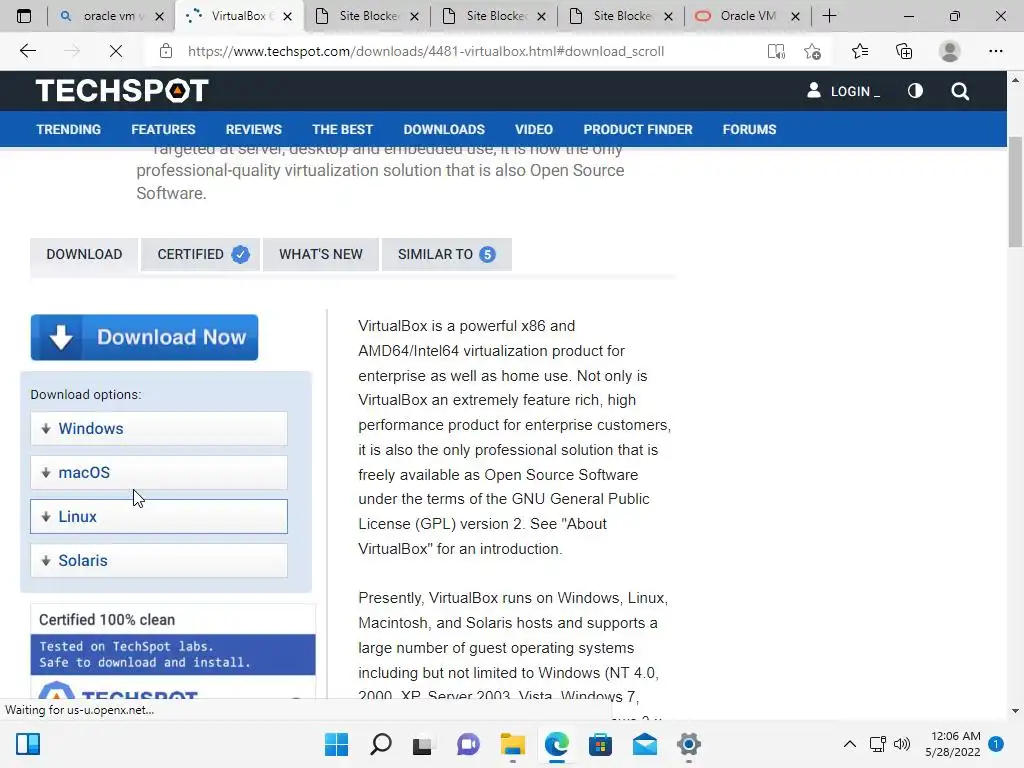This screenshot has height=768, width=1024.
Task: Open Mail app on taskbar
Action: tap(645, 744)
